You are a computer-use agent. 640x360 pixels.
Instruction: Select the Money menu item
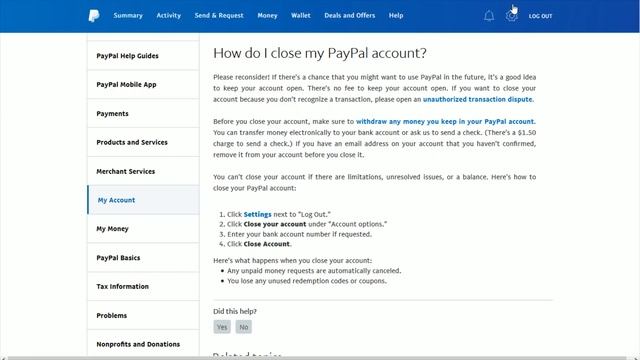point(267,16)
